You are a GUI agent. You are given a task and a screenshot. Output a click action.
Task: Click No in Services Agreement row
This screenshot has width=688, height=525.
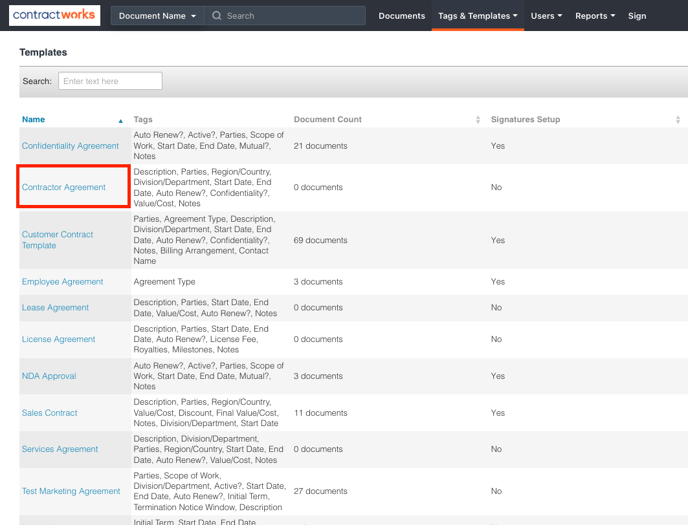[496, 449]
